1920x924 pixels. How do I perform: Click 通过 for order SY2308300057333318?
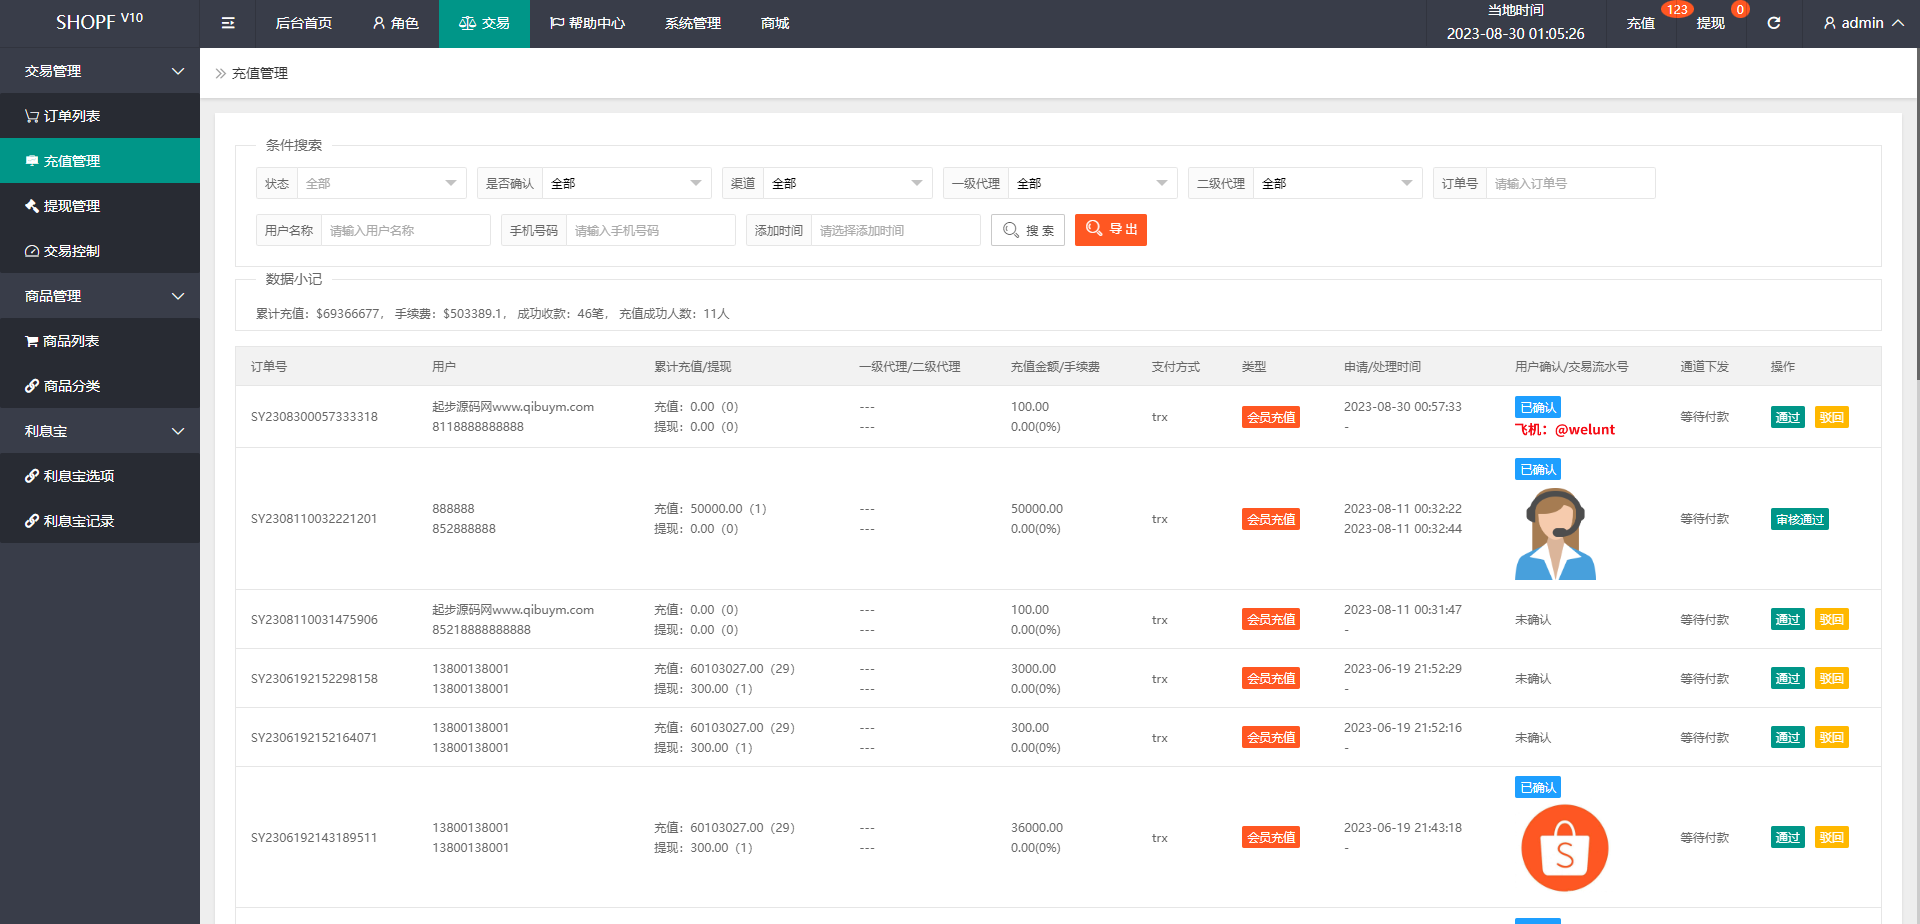coord(1787,417)
